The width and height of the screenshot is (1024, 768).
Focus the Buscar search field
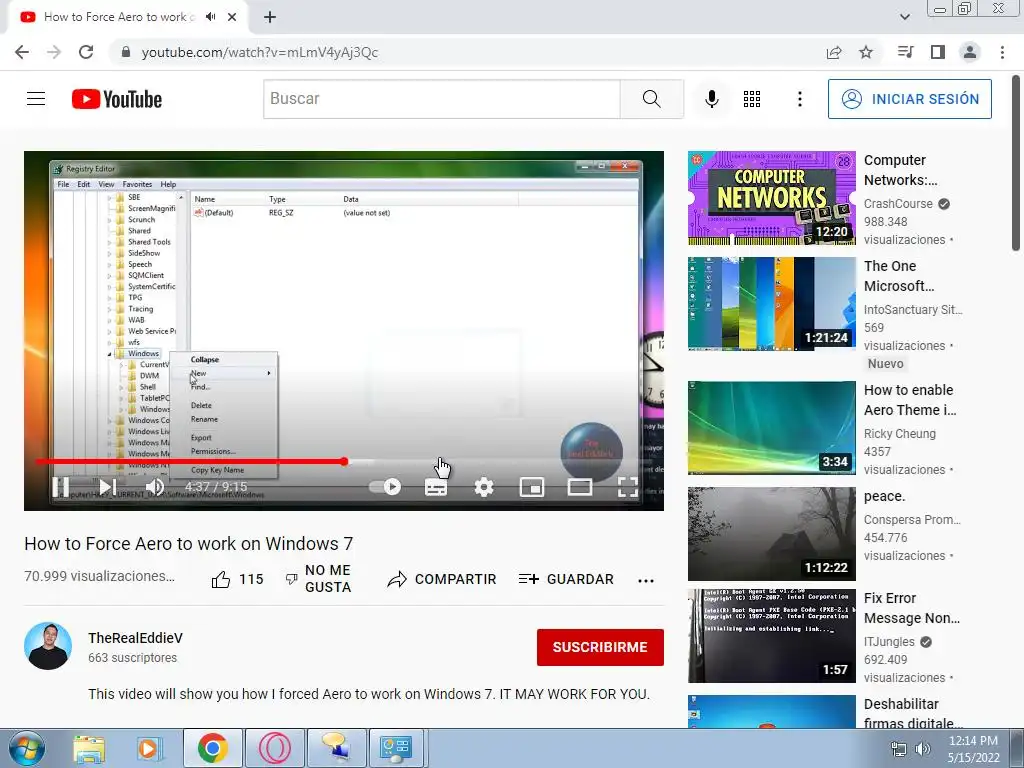point(441,99)
